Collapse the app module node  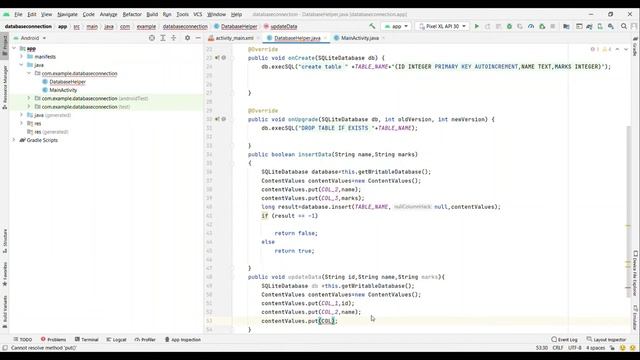point(14,48)
